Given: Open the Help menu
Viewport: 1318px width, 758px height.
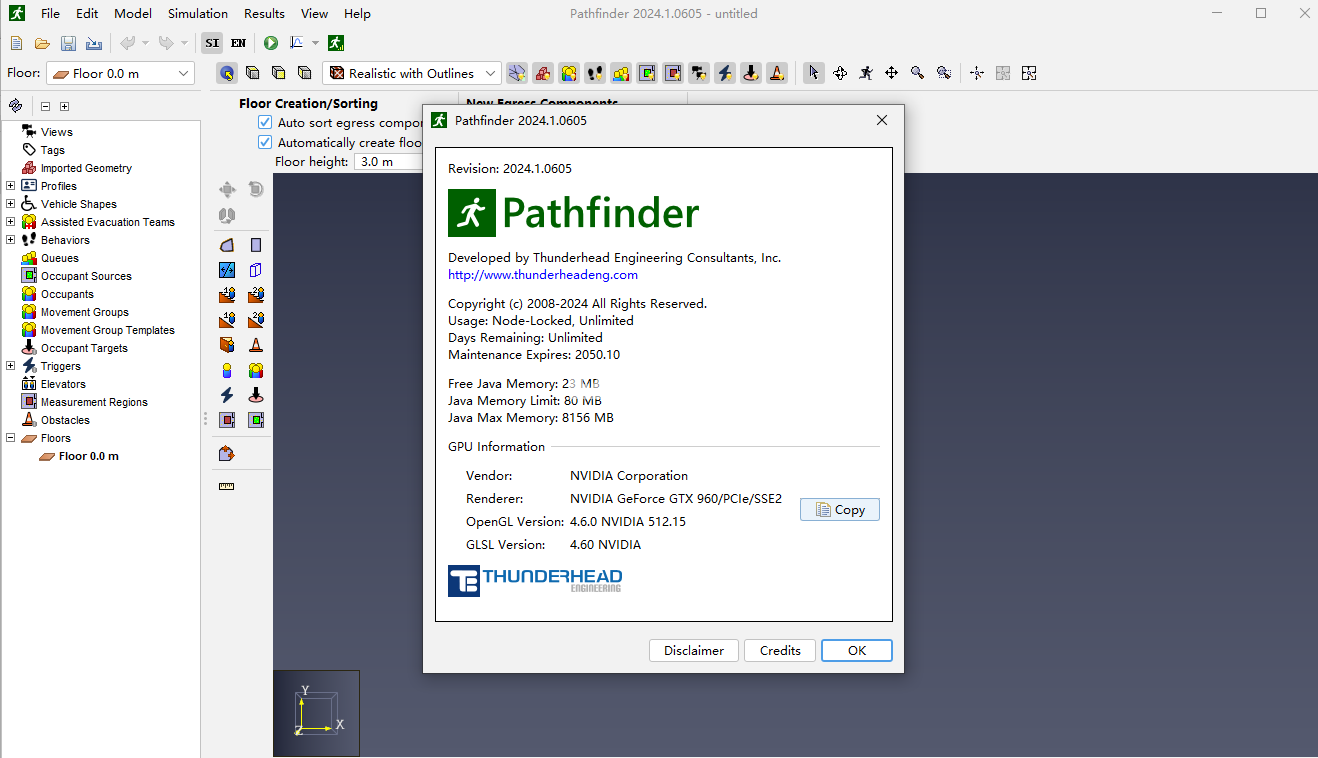Looking at the screenshot, I should (x=357, y=13).
